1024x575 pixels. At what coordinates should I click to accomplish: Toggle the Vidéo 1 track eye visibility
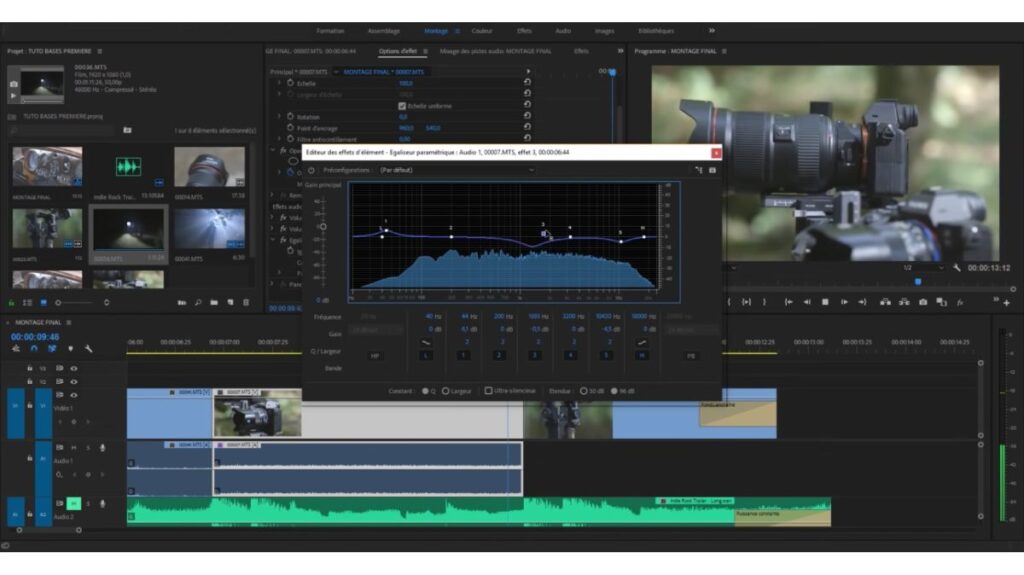click(x=74, y=395)
